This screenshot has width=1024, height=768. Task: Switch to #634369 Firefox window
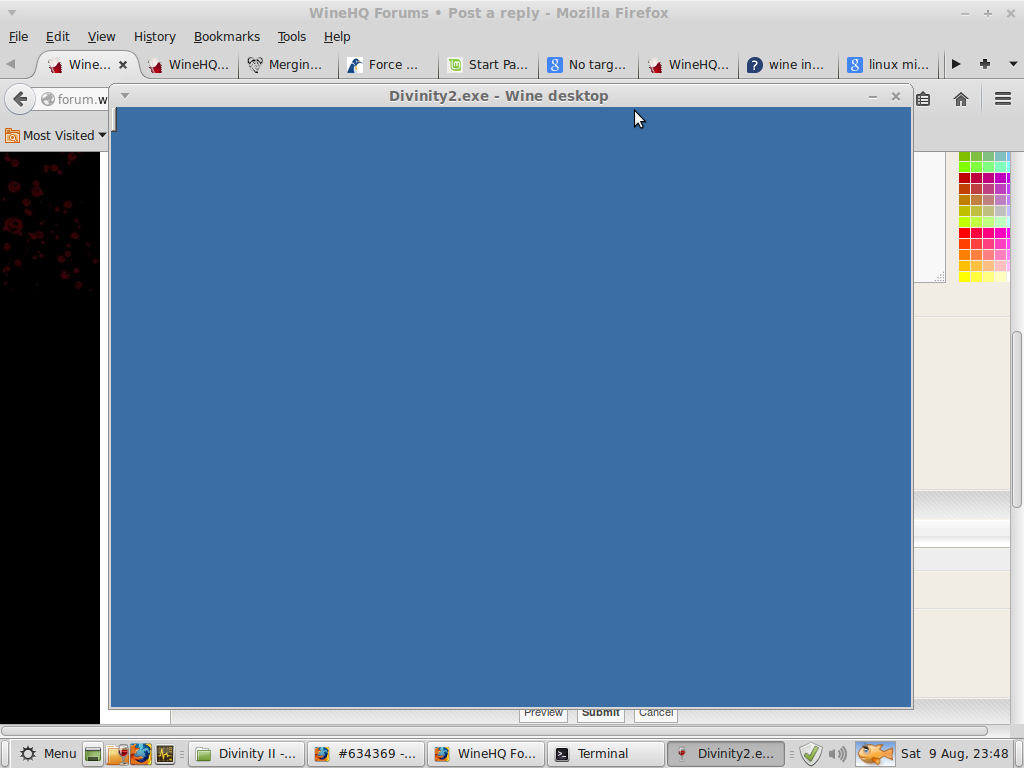pyautogui.click(x=366, y=754)
